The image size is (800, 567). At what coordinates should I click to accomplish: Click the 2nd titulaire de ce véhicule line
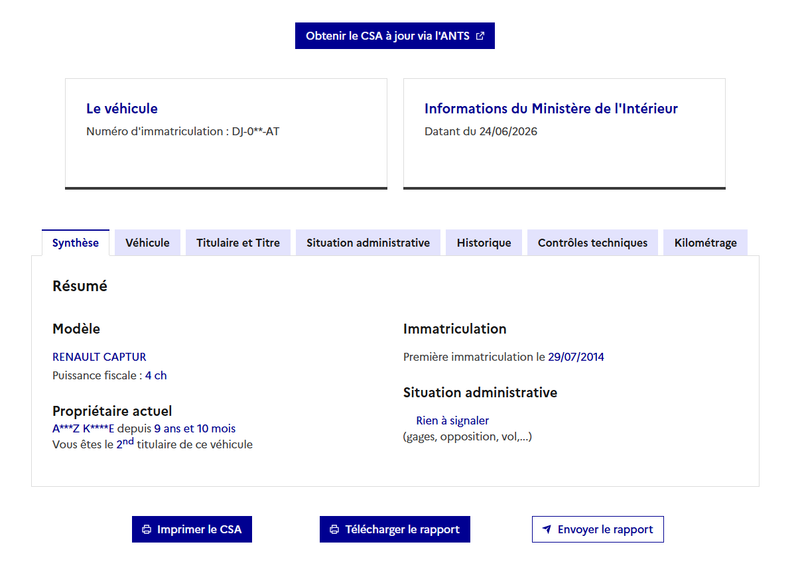(x=153, y=443)
